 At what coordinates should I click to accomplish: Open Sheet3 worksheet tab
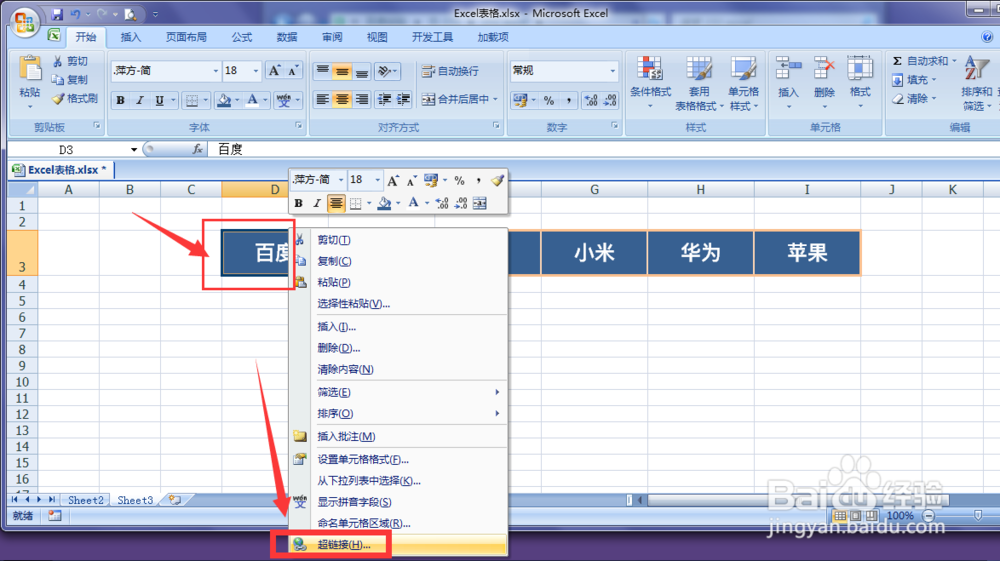(x=135, y=500)
